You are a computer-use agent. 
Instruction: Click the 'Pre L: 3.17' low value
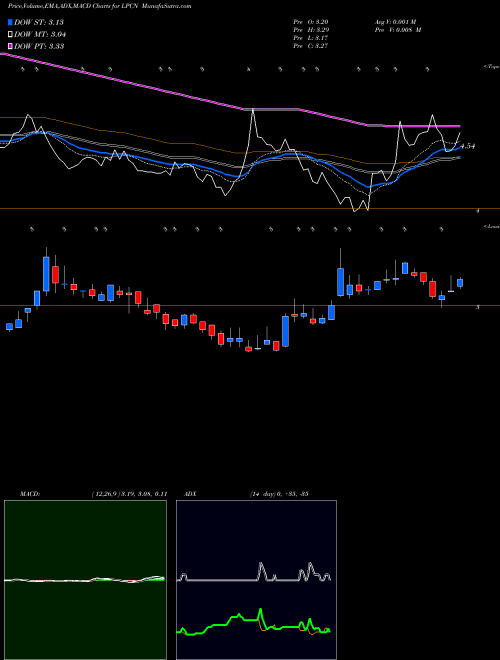[x=310, y=38]
